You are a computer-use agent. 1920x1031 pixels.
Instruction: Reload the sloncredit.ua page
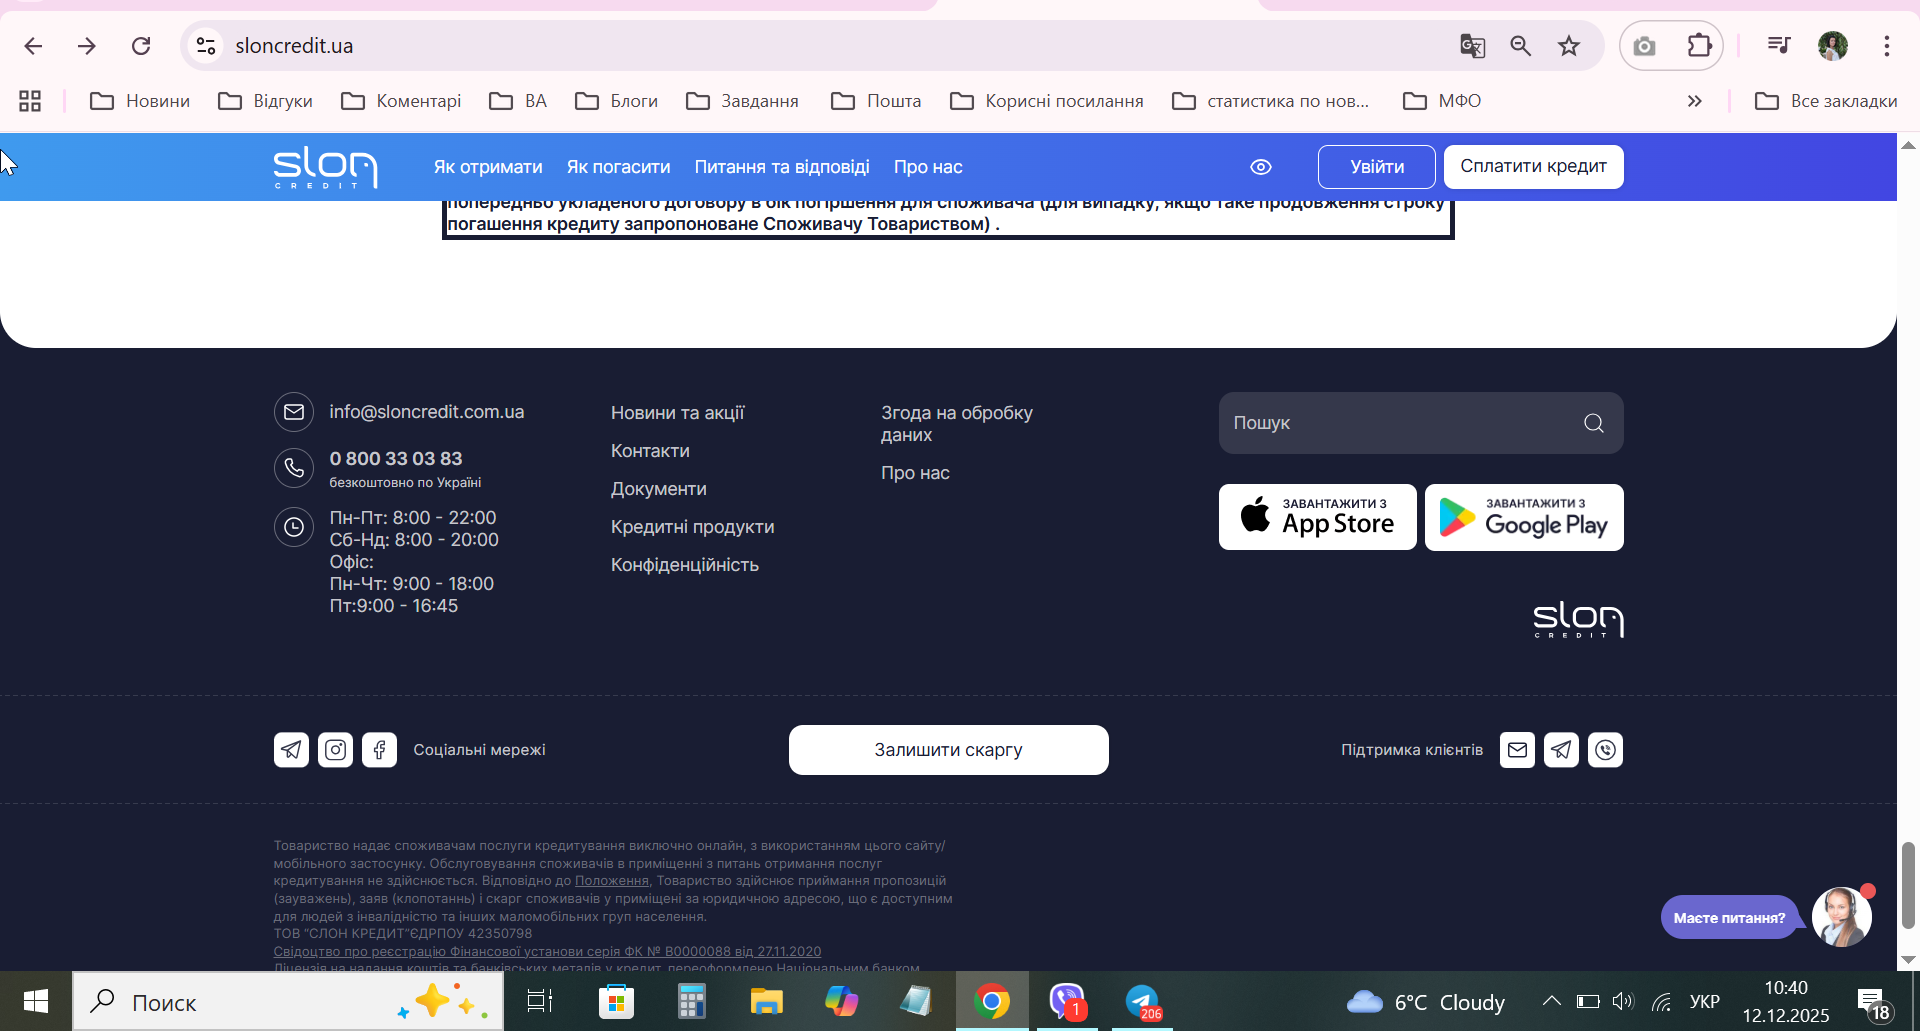141,46
